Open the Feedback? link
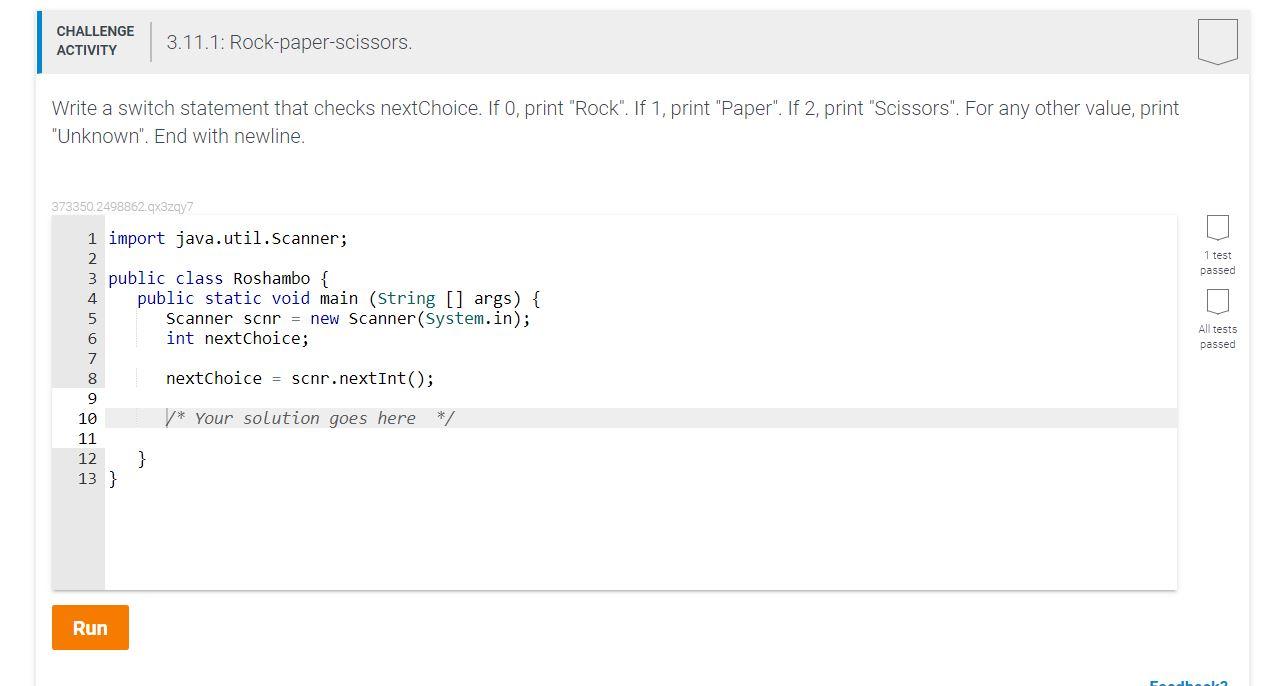This screenshot has width=1270, height=686. (1188, 683)
